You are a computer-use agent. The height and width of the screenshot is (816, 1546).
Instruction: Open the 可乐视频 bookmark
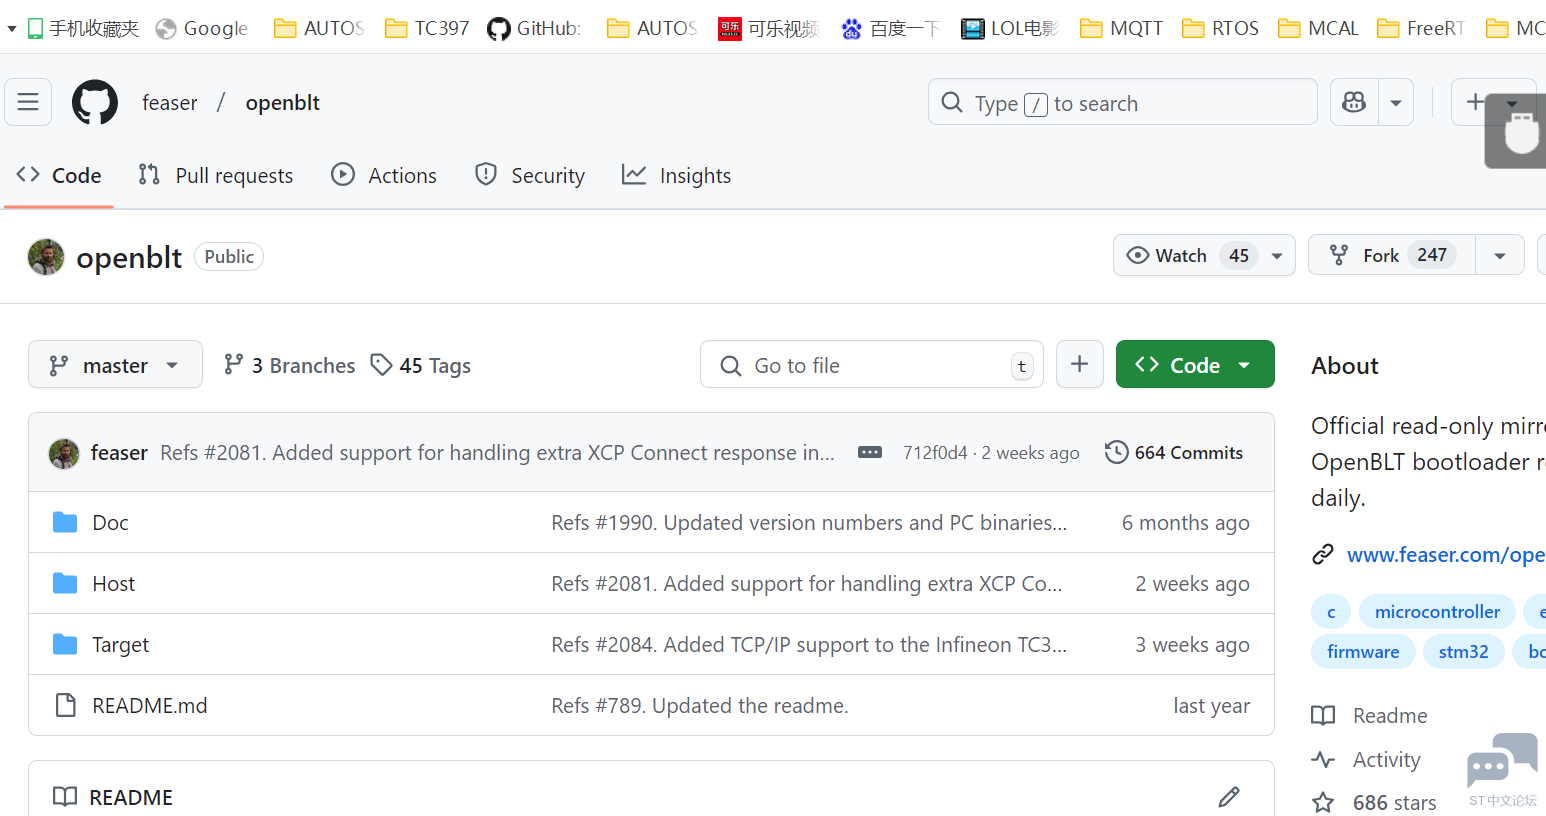(x=768, y=28)
